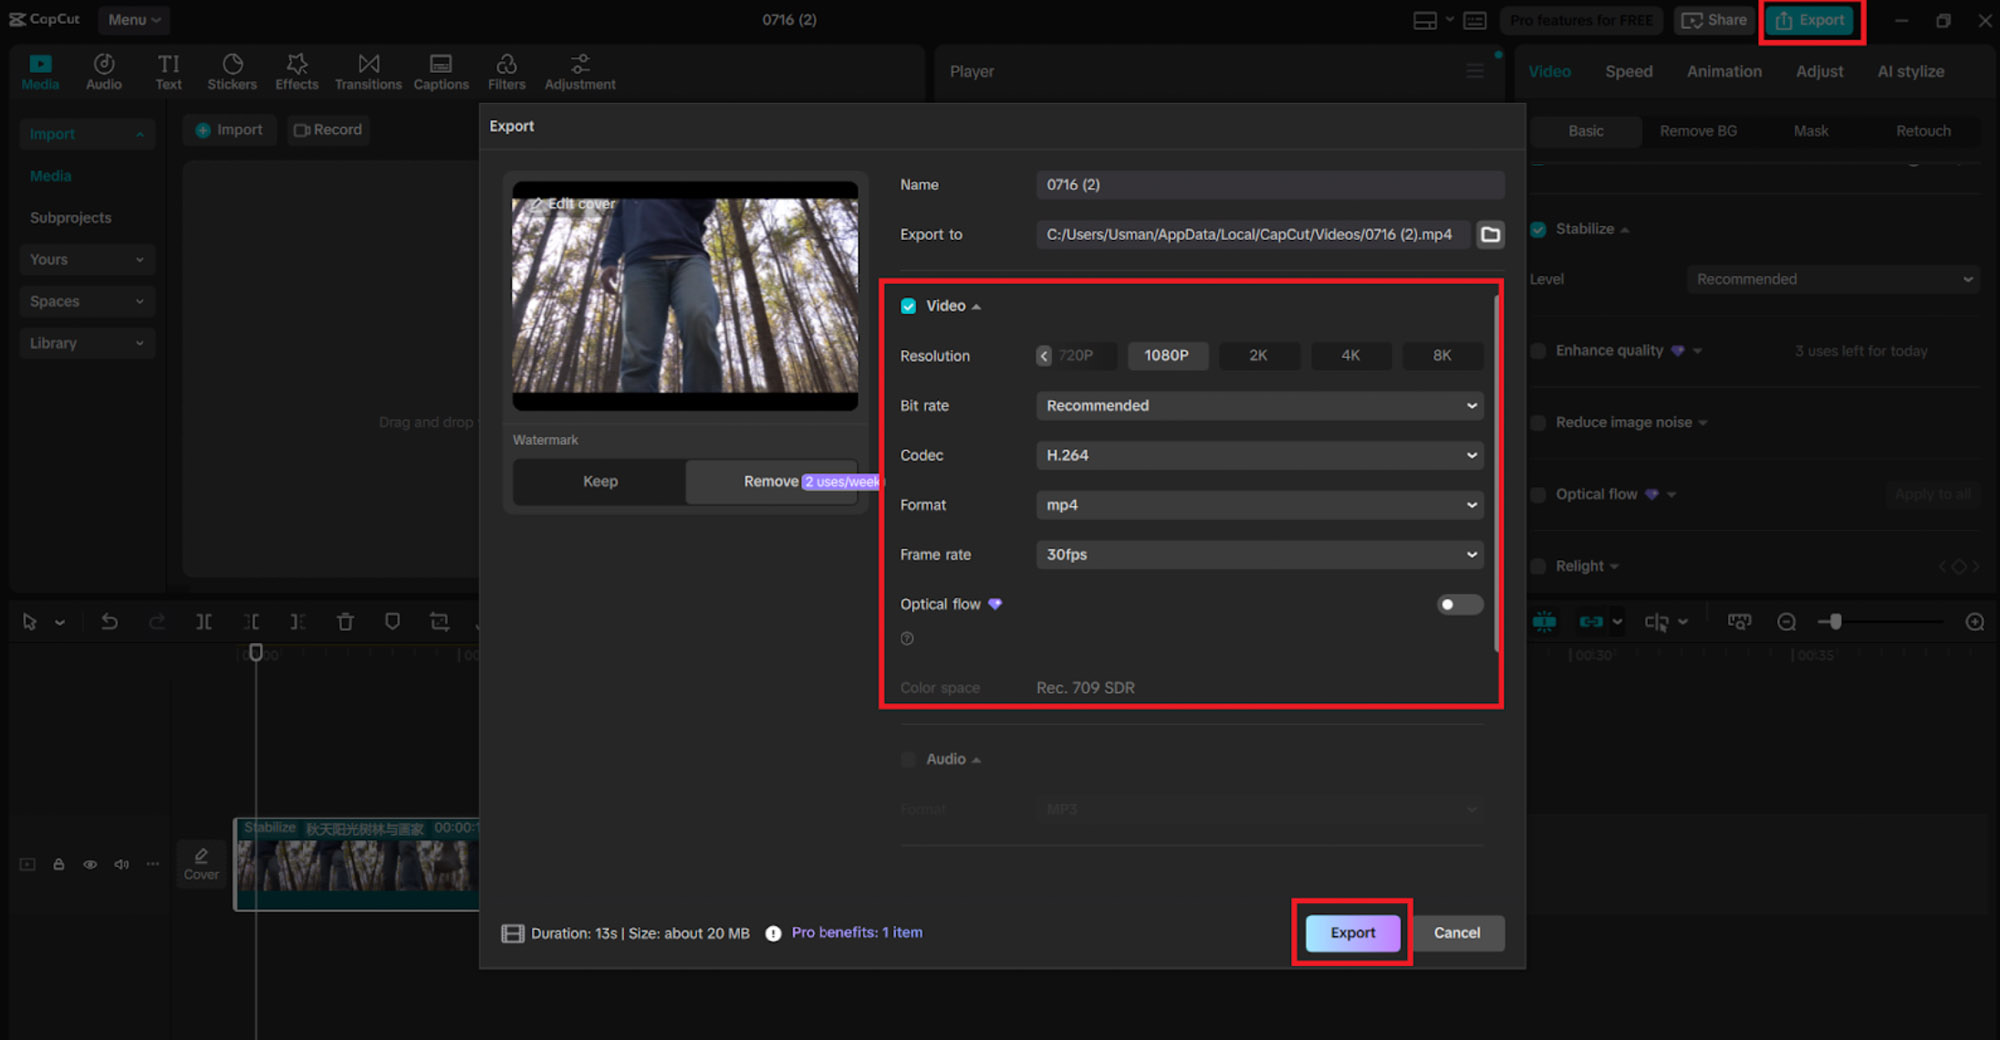Browse export folder with folder icon
This screenshot has height=1040, width=2000.
pyautogui.click(x=1490, y=234)
